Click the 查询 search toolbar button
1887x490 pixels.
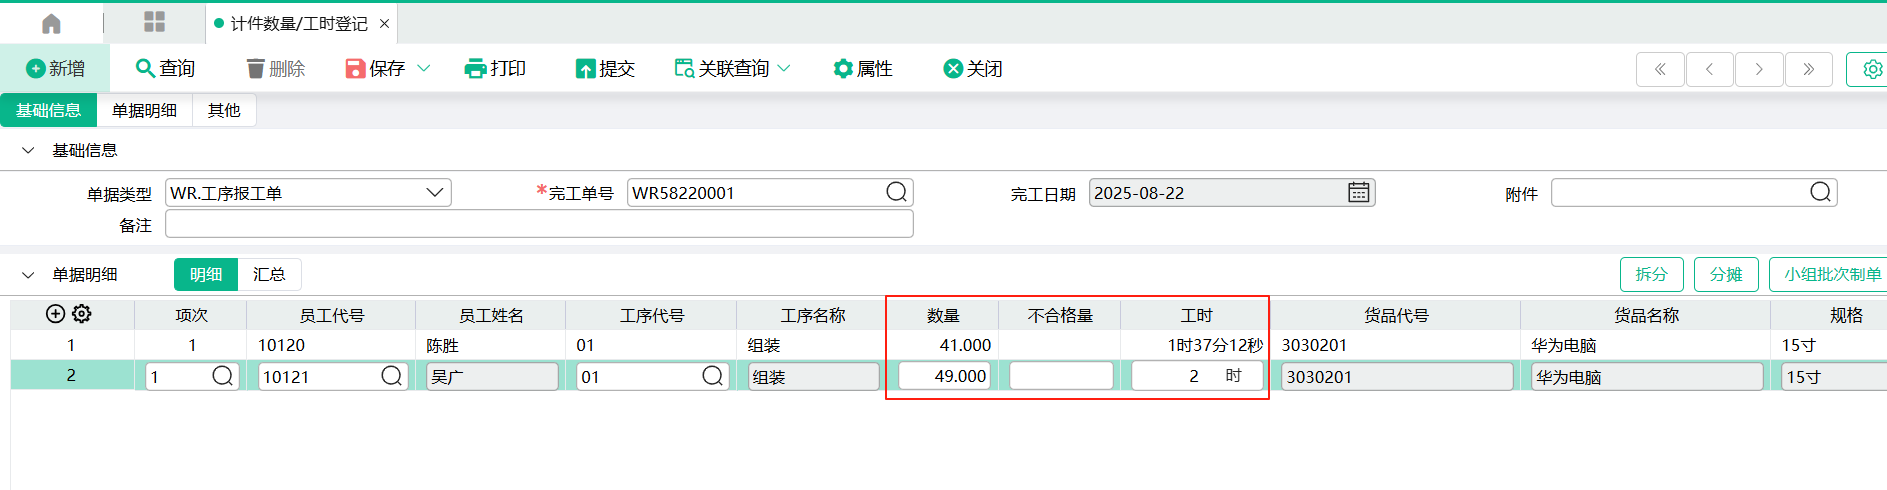tap(165, 68)
